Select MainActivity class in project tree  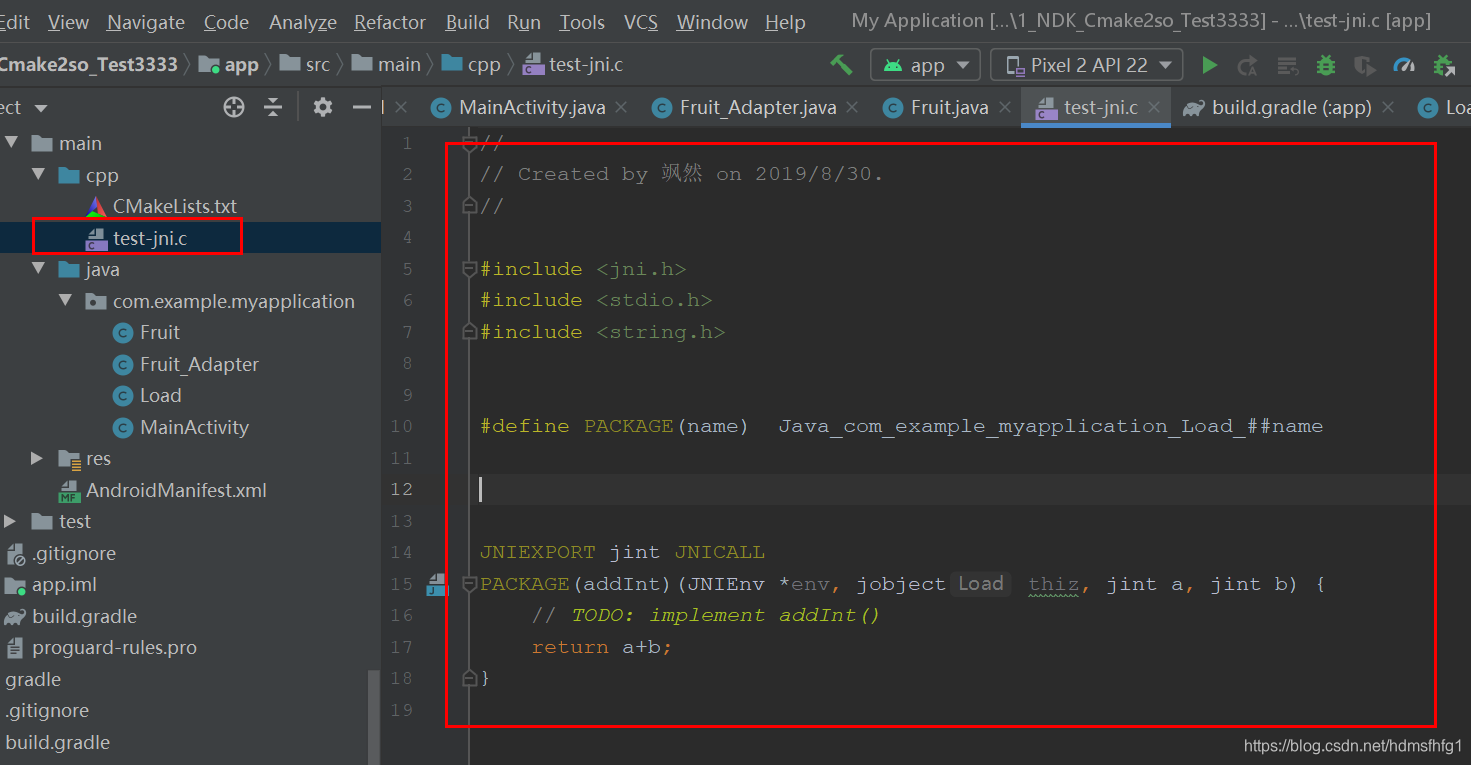pos(181,427)
